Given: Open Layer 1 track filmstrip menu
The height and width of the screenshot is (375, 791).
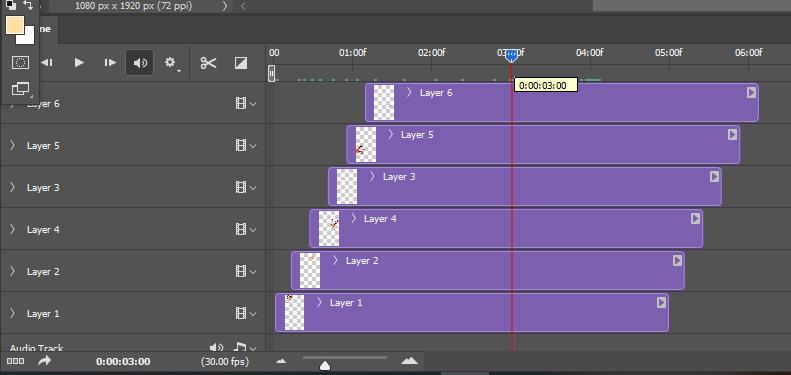Looking at the screenshot, I should pos(246,313).
